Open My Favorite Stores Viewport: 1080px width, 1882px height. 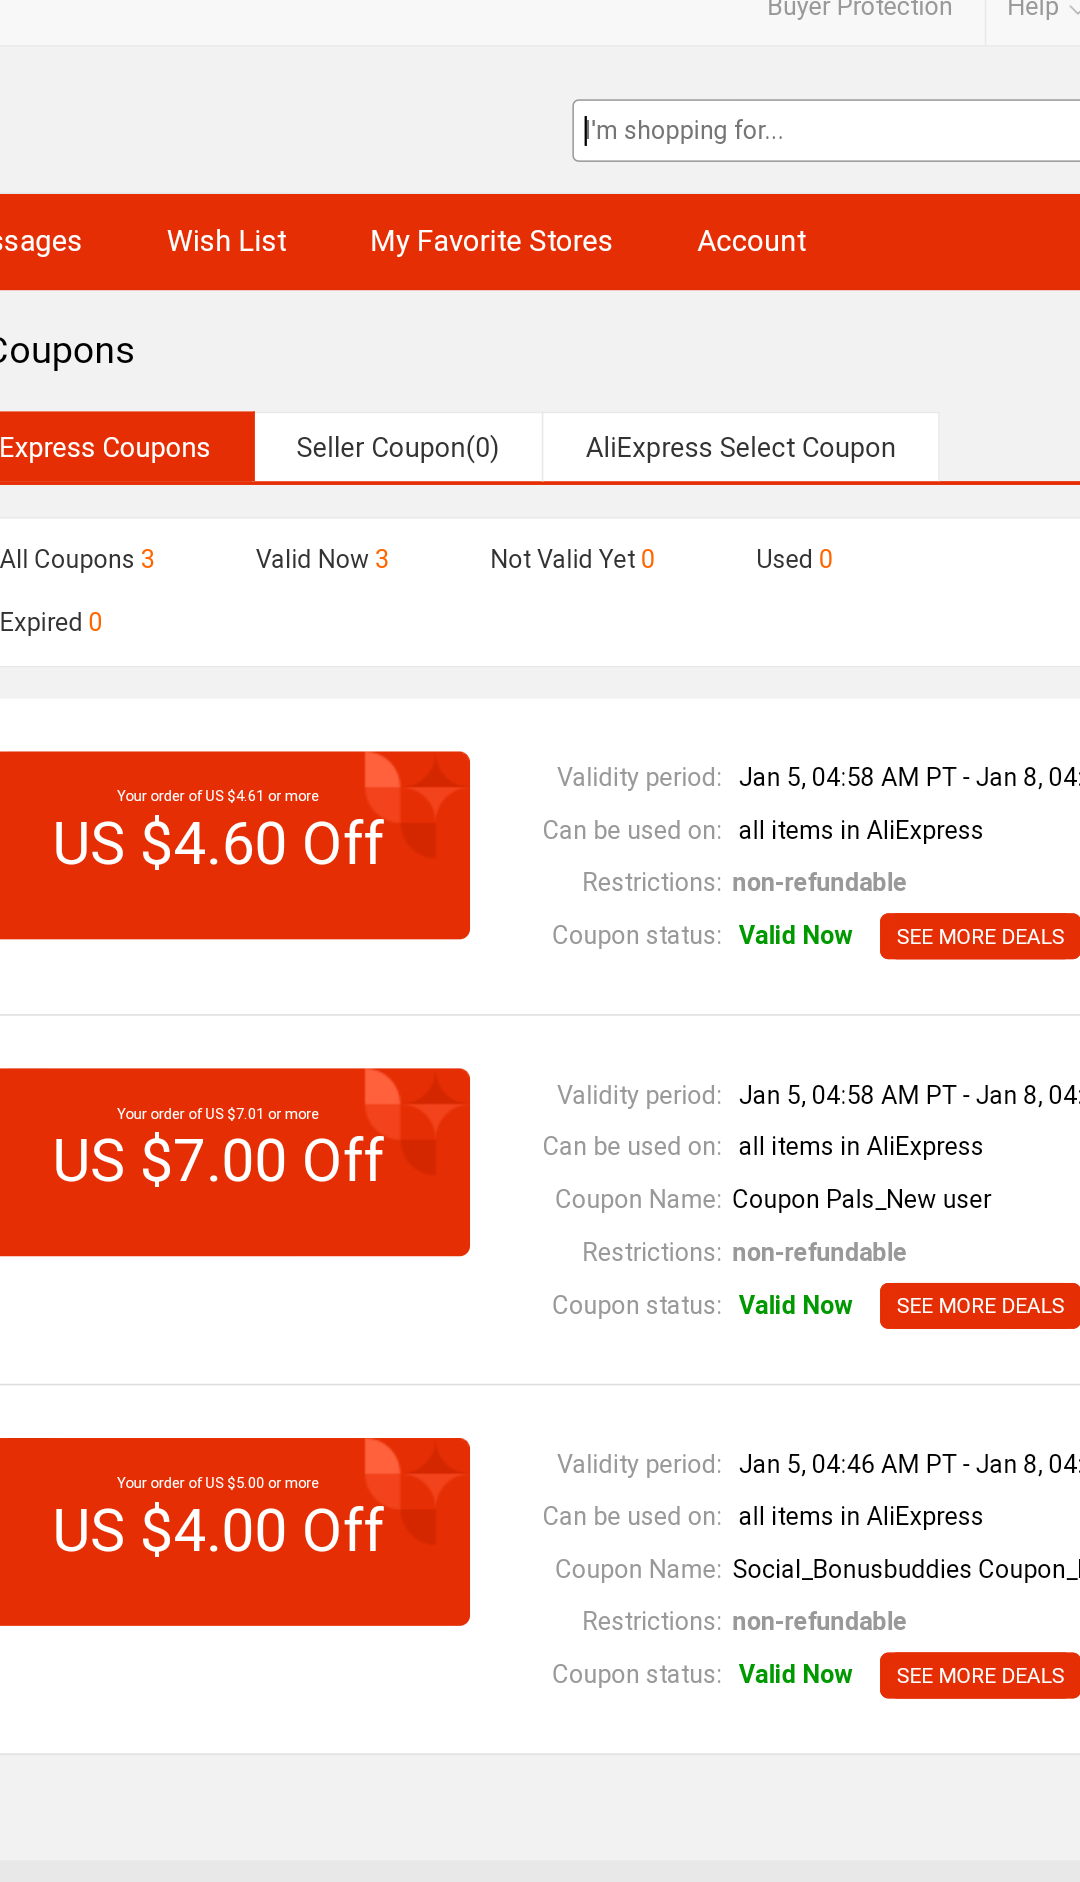click(491, 241)
